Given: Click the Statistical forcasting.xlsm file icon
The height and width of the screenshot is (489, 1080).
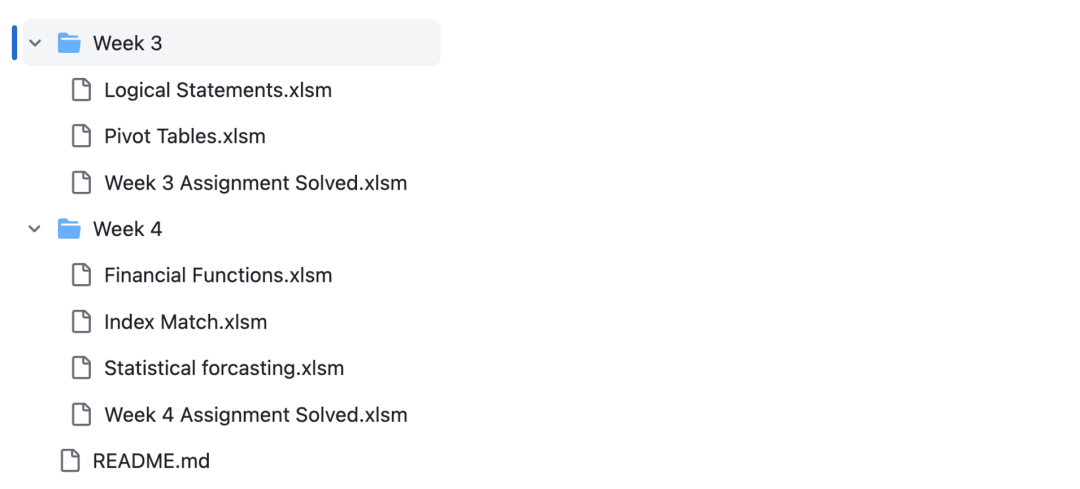Looking at the screenshot, I should coord(81,368).
